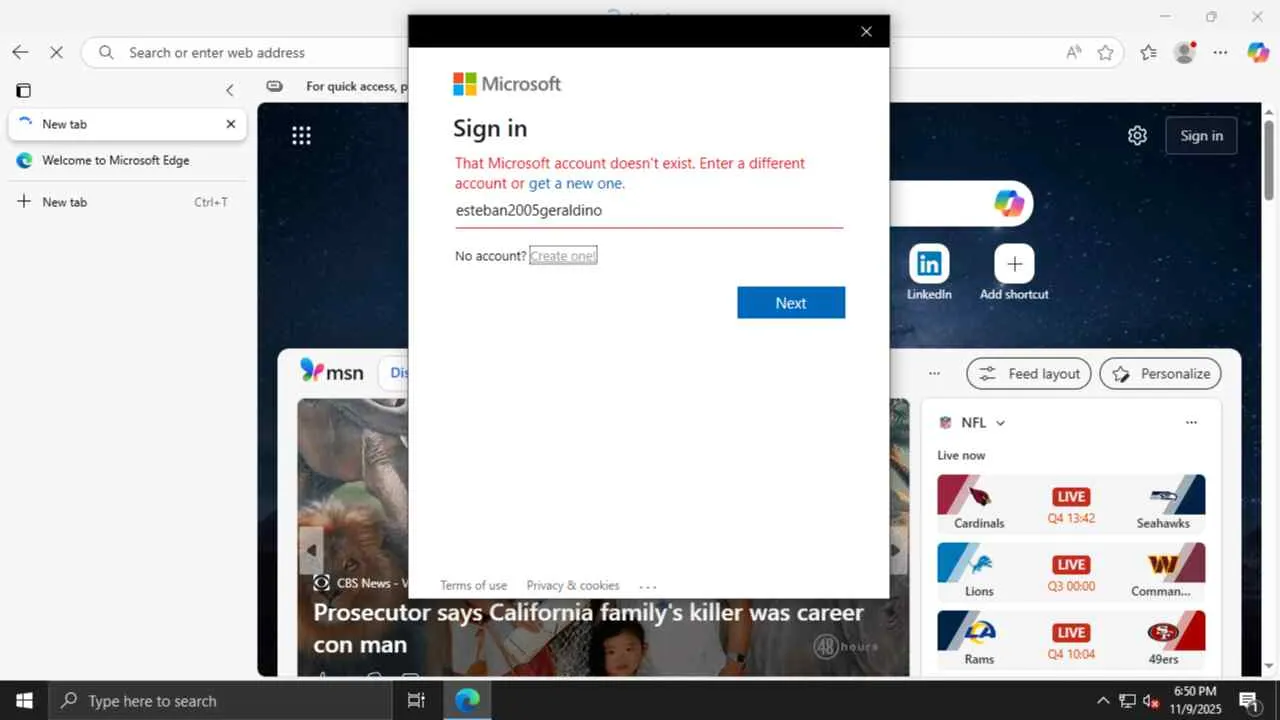Click the Commanders team logo
1280x720 pixels.
(x=1163, y=564)
